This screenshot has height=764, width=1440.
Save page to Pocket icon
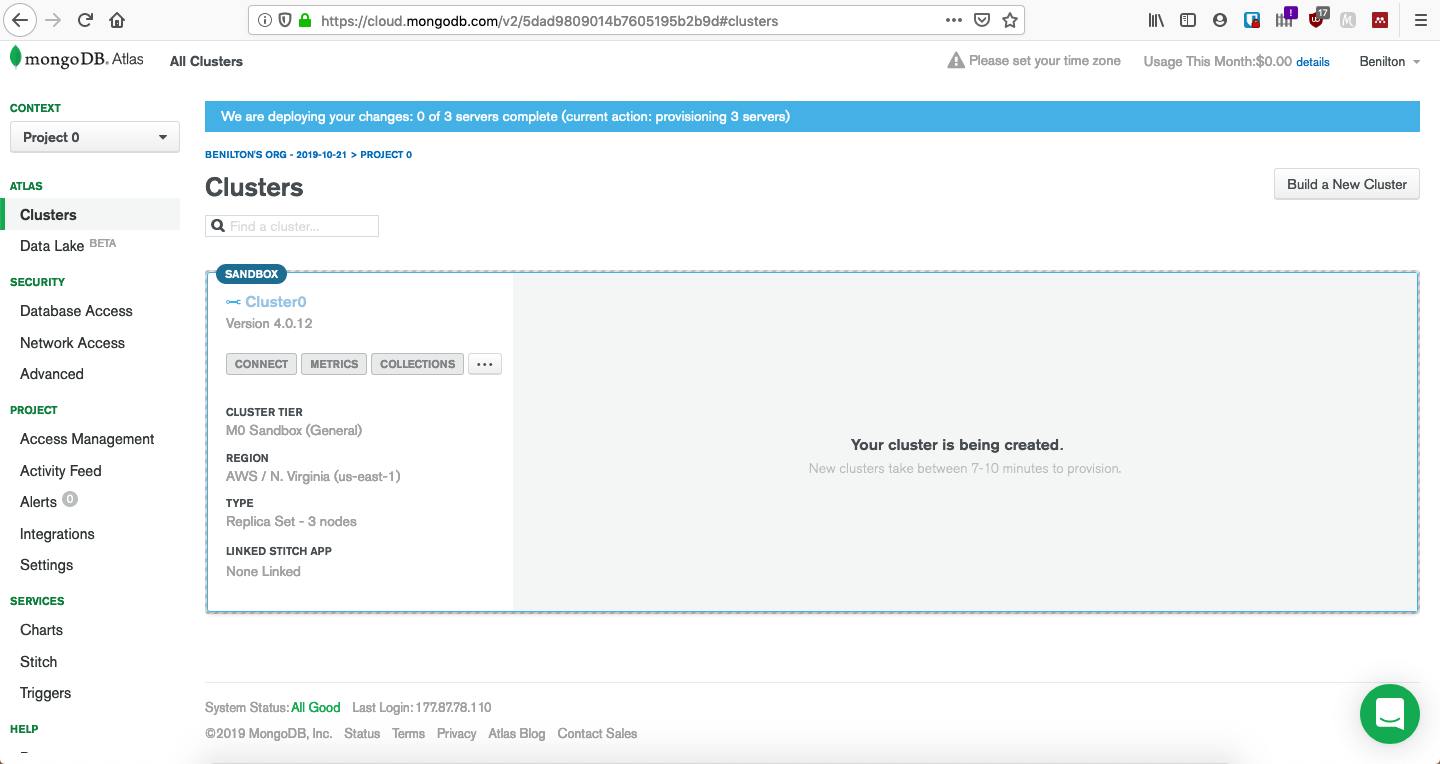pos(982,20)
